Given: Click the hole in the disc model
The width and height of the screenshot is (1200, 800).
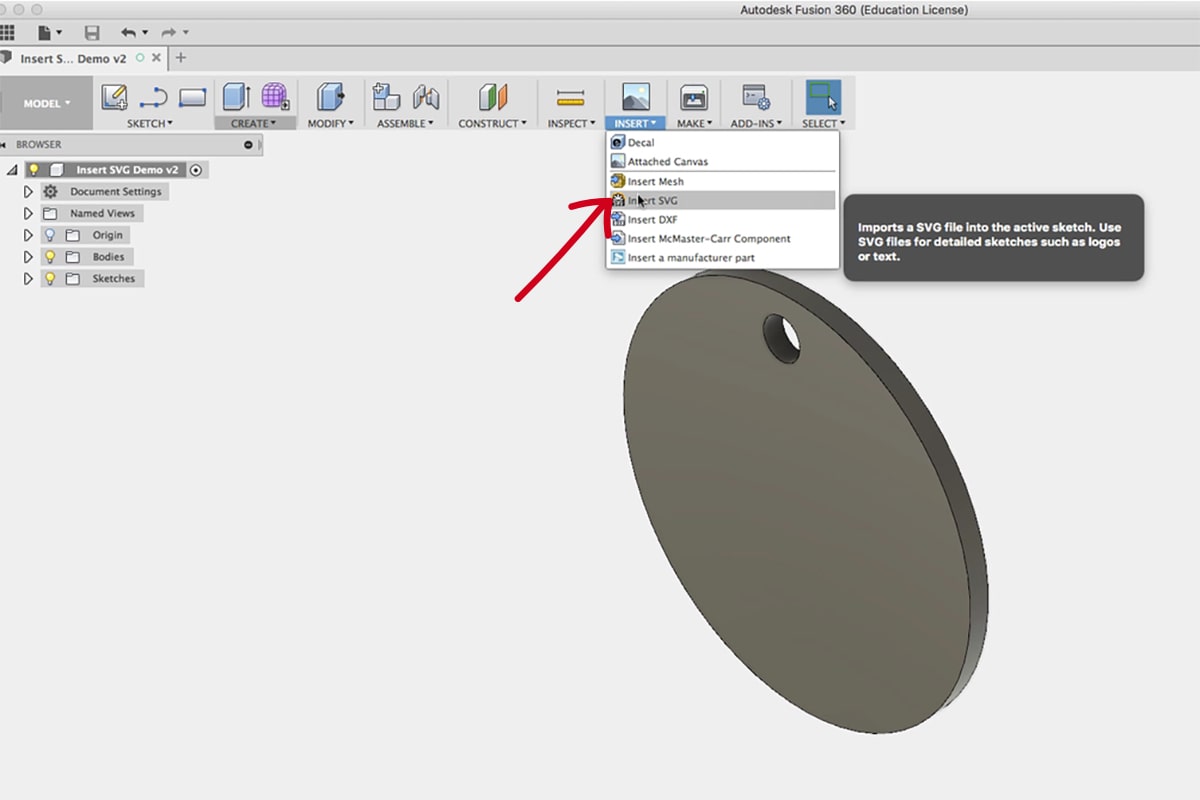Looking at the screenshot, I should 782,338.
